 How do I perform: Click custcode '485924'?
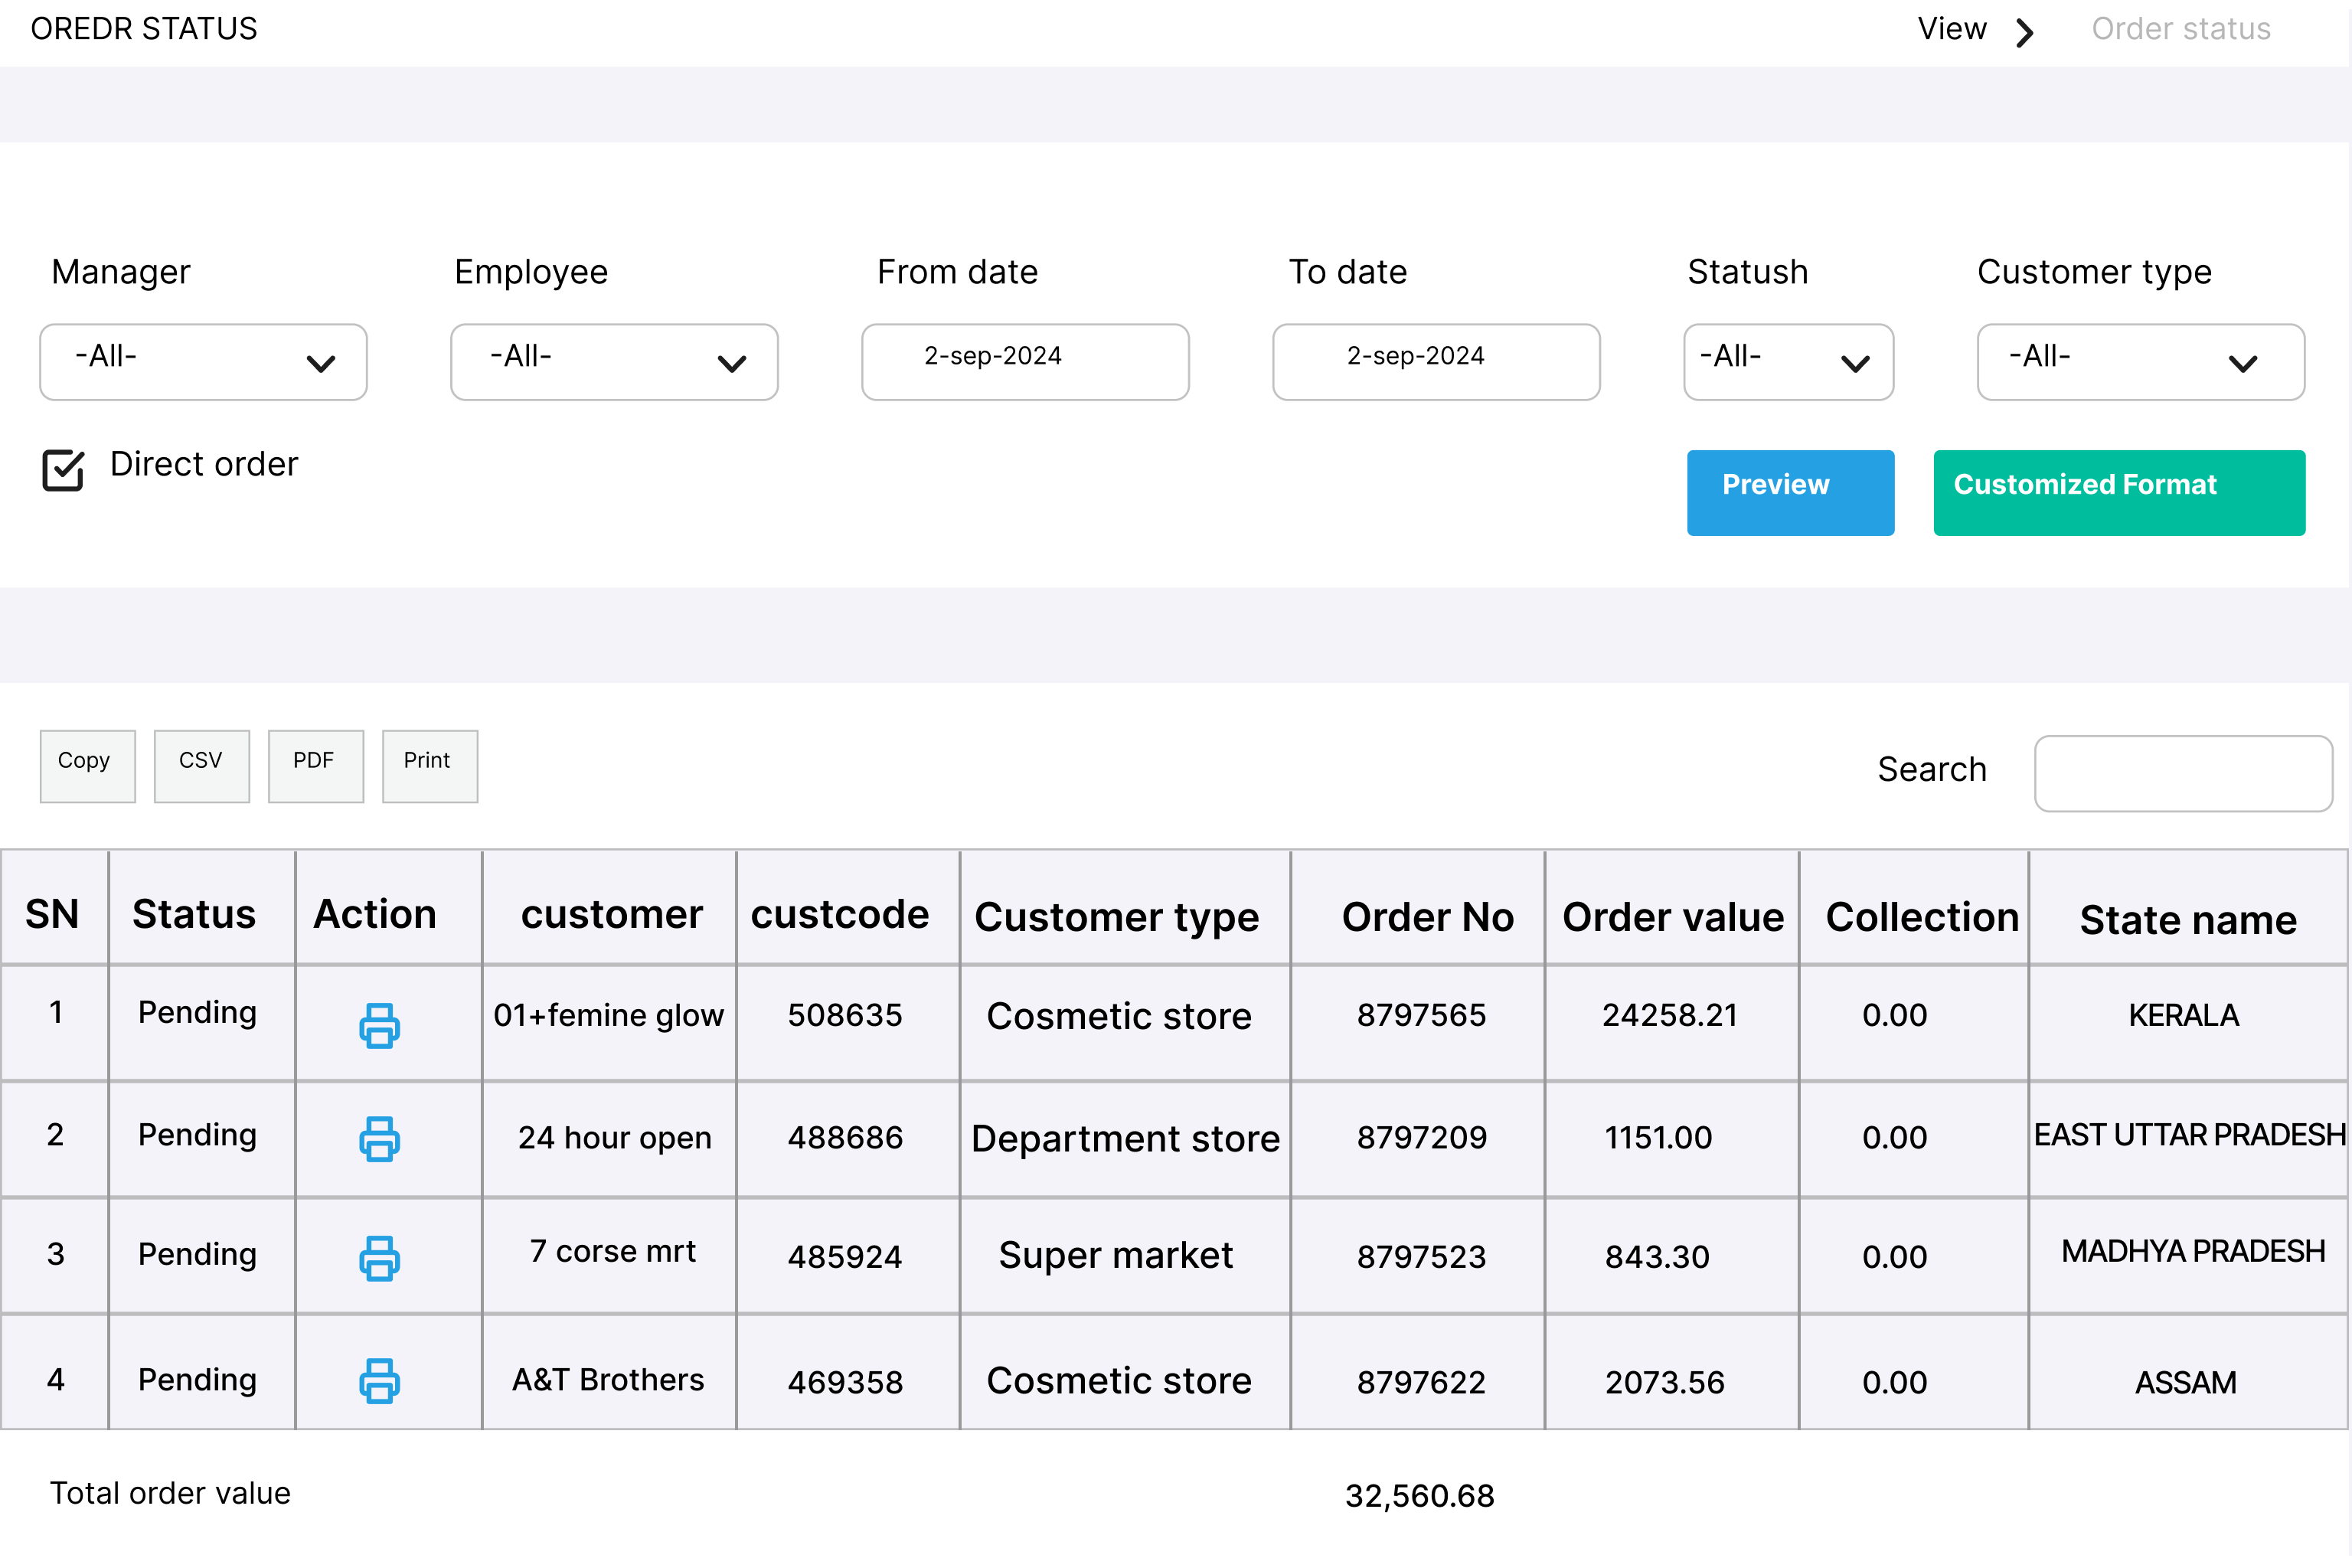pyautogui.click(x=845, y=1256)
